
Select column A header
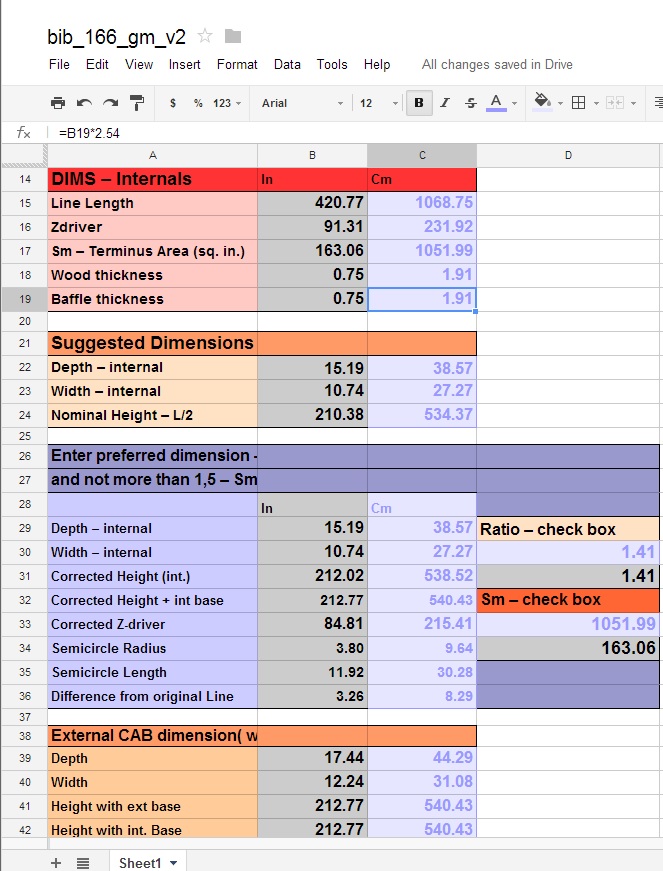click(x=153, y=156)
